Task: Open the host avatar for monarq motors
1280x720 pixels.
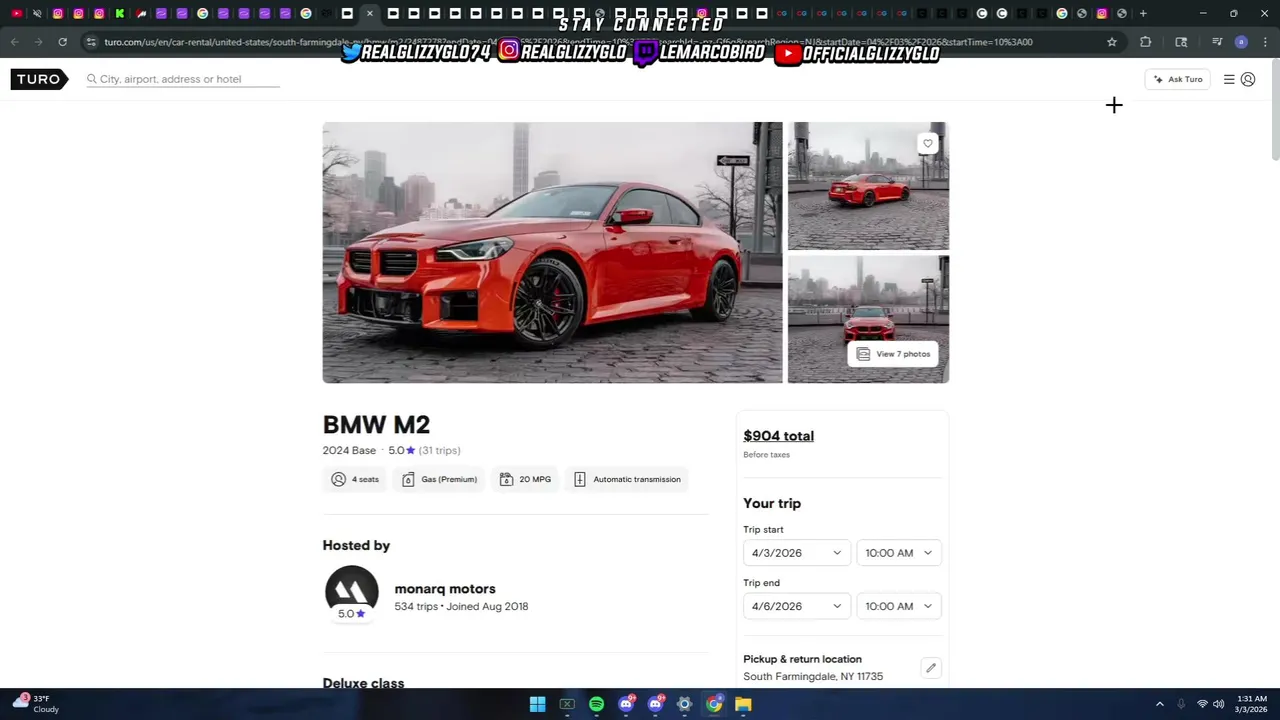Action: point(351,592)
